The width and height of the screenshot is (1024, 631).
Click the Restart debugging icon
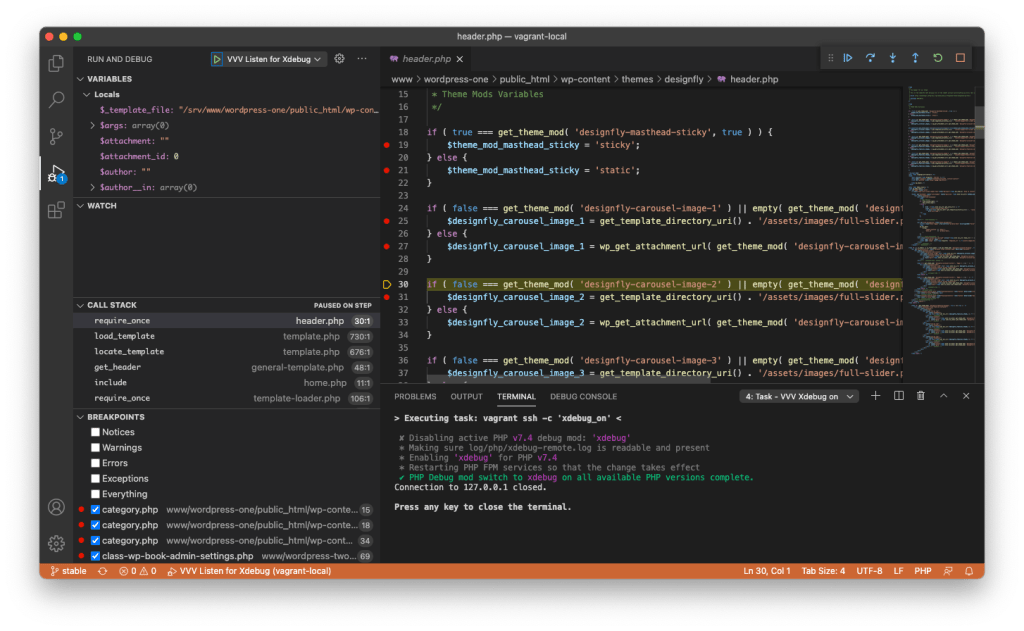pyautogui.click(x=937, y=58)
